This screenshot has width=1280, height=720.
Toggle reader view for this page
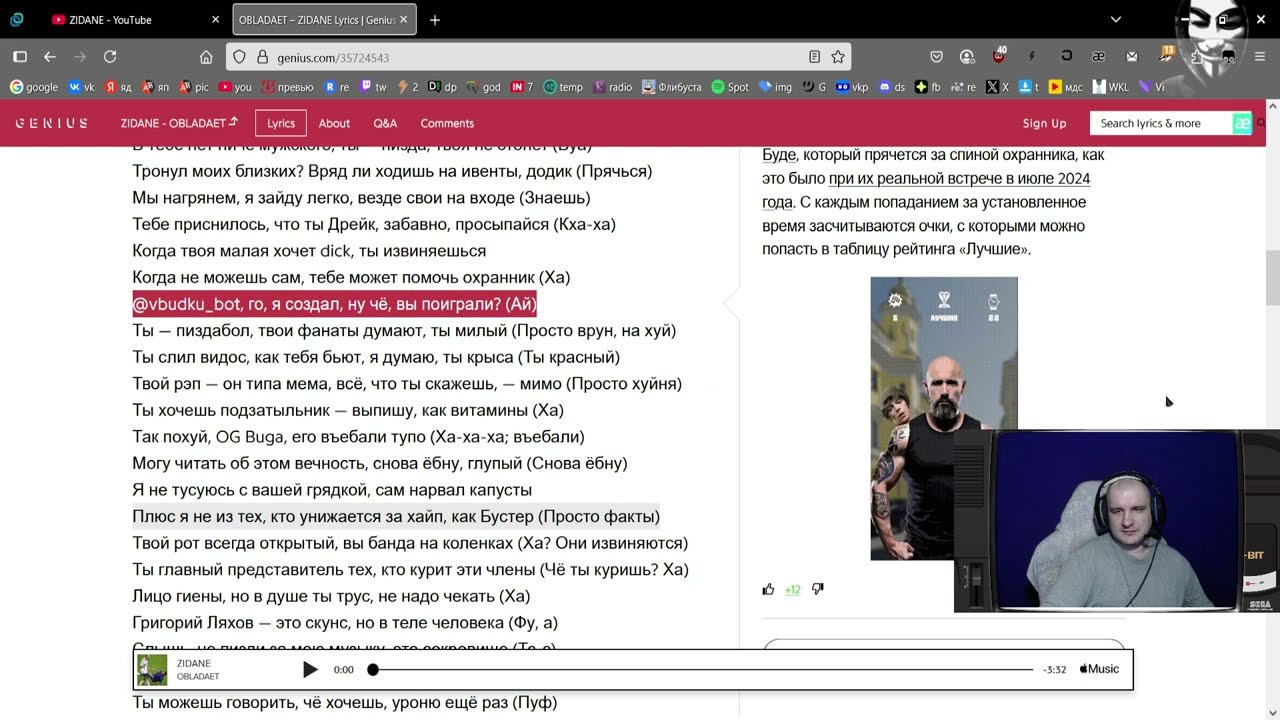[815, 57]
